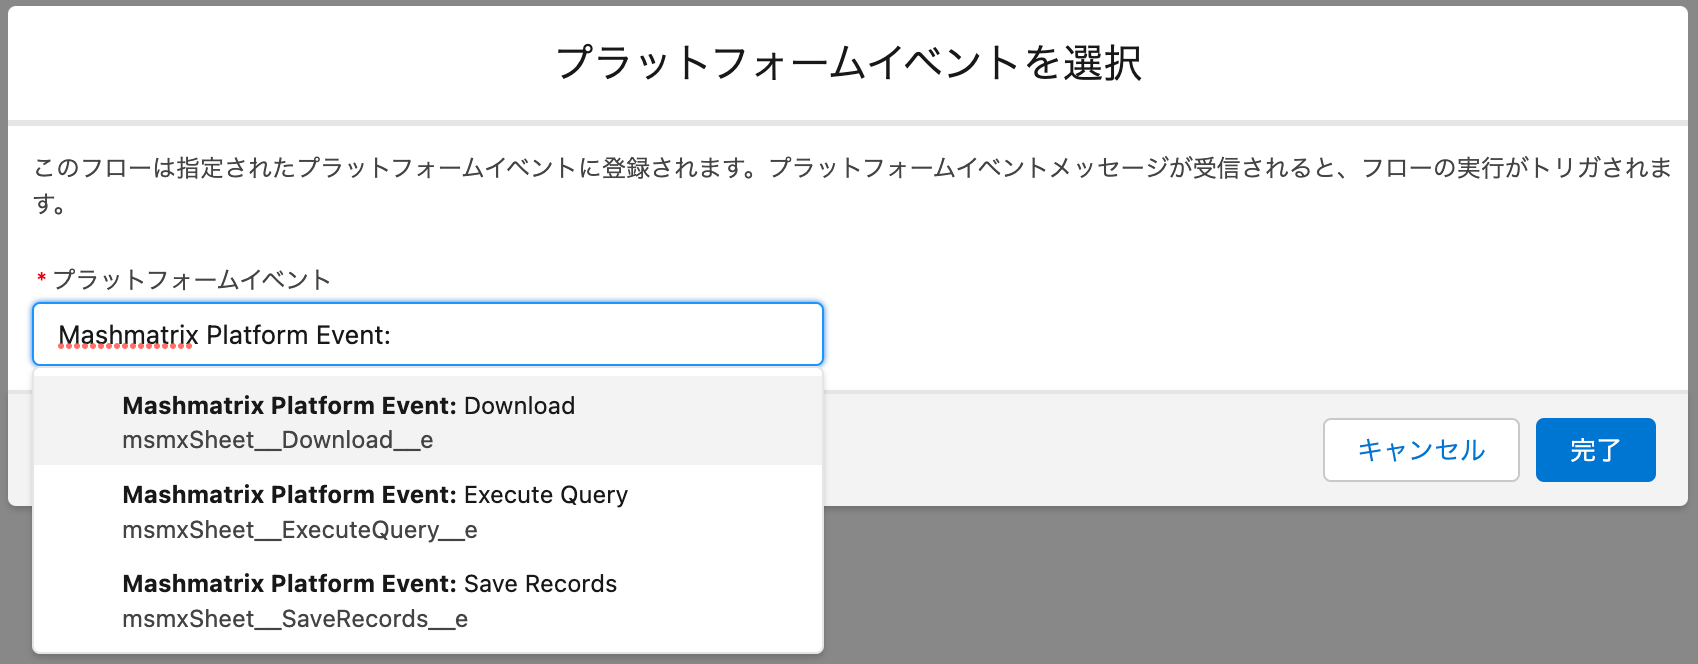Click the プラットフォームイベントを選択 dialog title
The image size is (1698, 664).
(848, 62)
